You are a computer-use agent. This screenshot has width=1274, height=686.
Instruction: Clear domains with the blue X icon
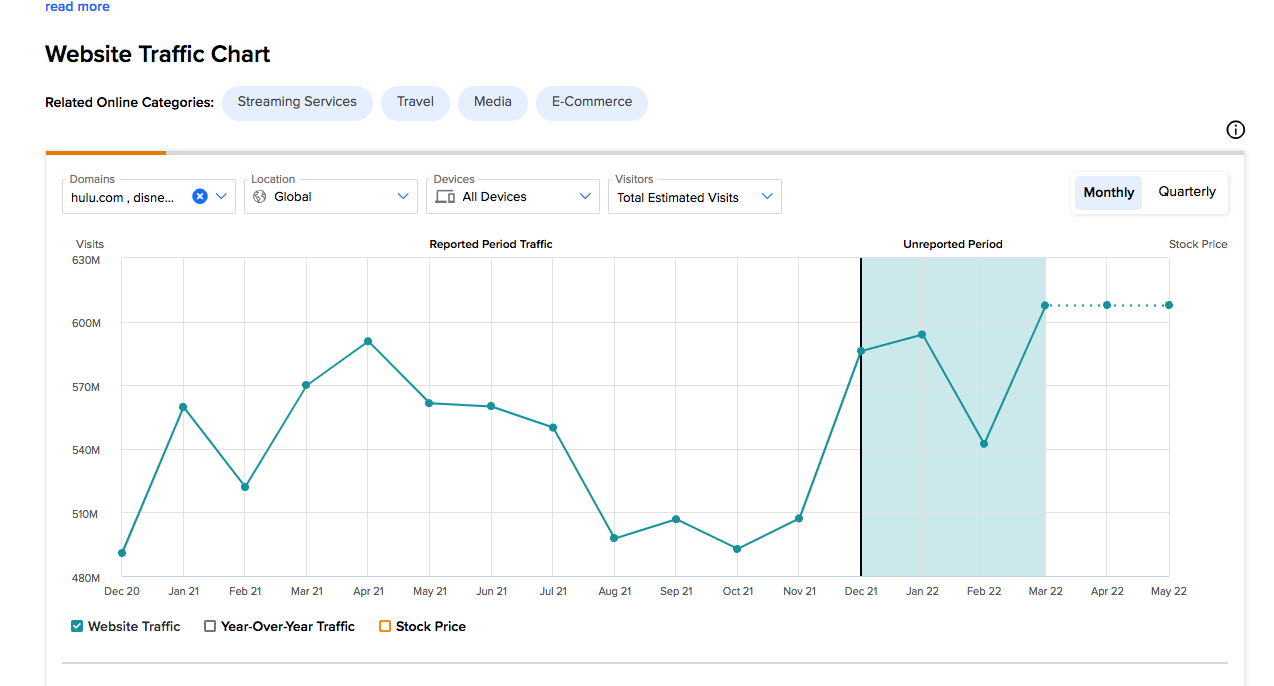pyautogui.click(x=200, y=197)
